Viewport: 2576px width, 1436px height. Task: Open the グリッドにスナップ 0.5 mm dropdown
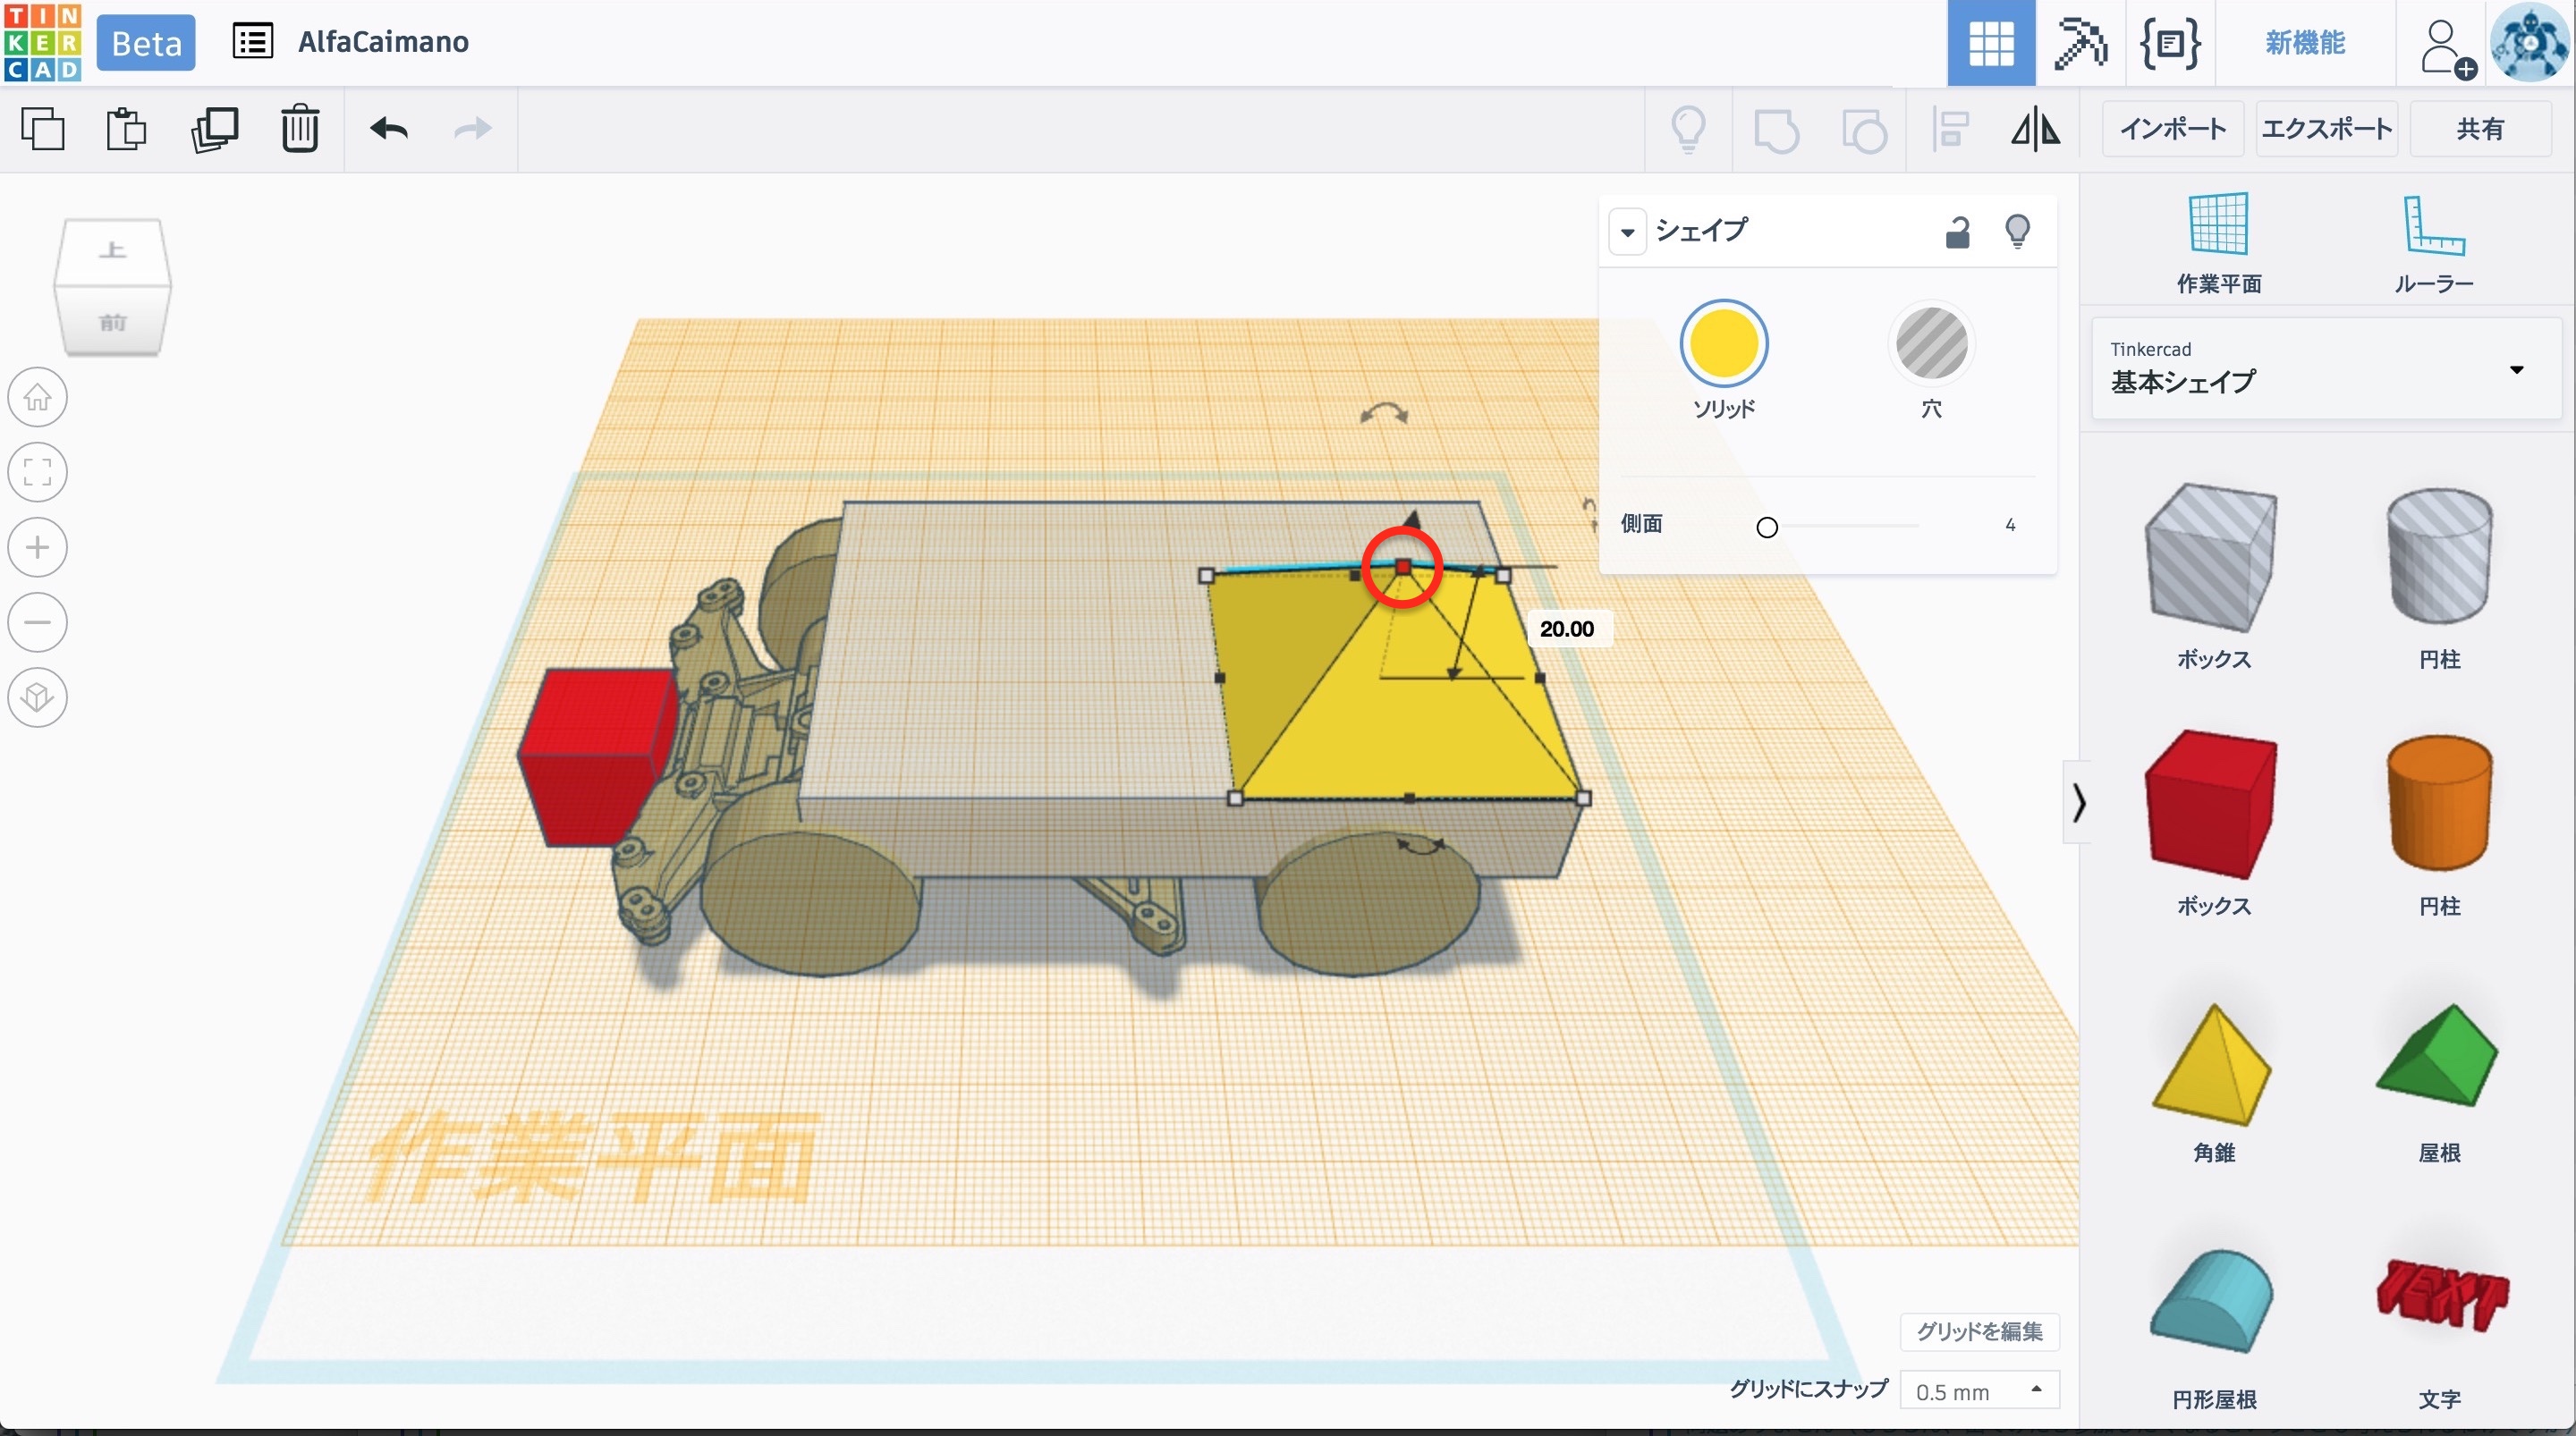[1978, 1390]
